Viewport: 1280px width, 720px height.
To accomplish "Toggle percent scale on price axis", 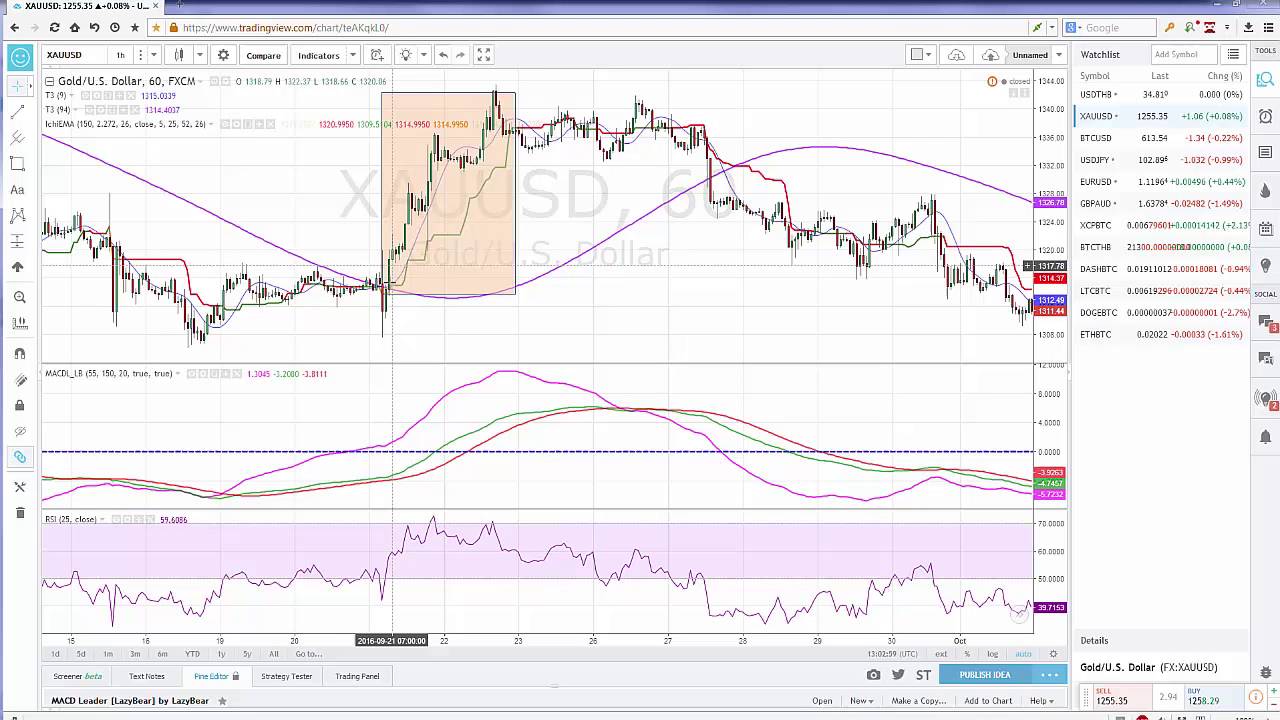I will click(966, 654).
